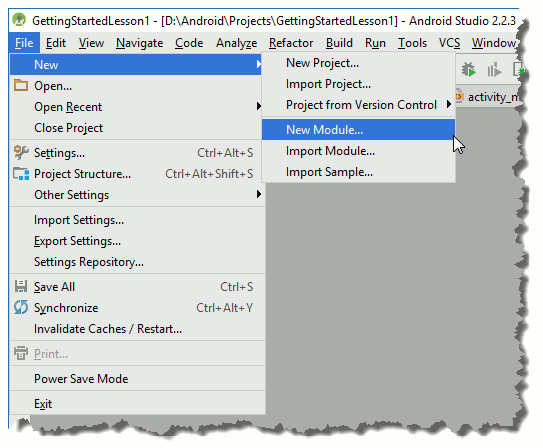Select Close Project

coord(136,128)
